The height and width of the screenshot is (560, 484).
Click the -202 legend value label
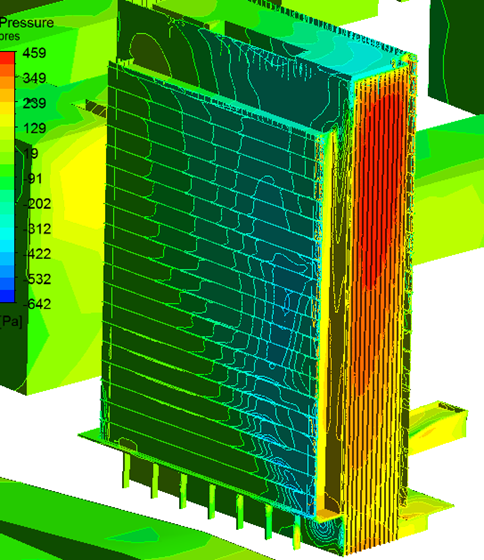coord(37,204)
